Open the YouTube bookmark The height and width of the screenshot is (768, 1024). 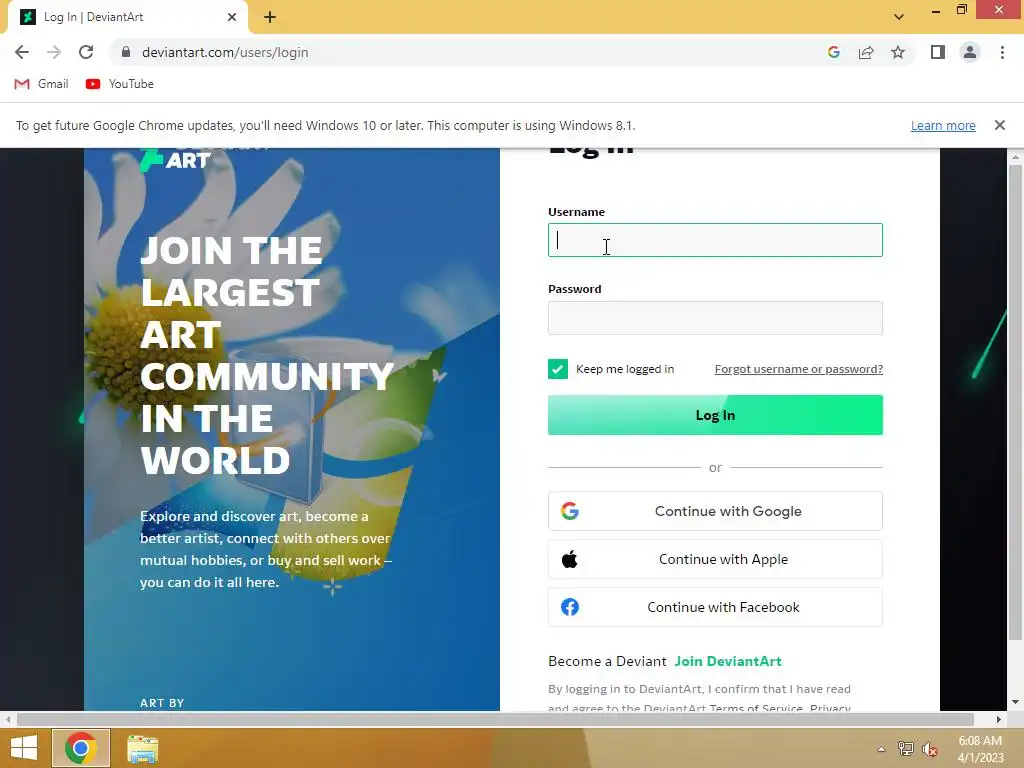tap(120, 84)
